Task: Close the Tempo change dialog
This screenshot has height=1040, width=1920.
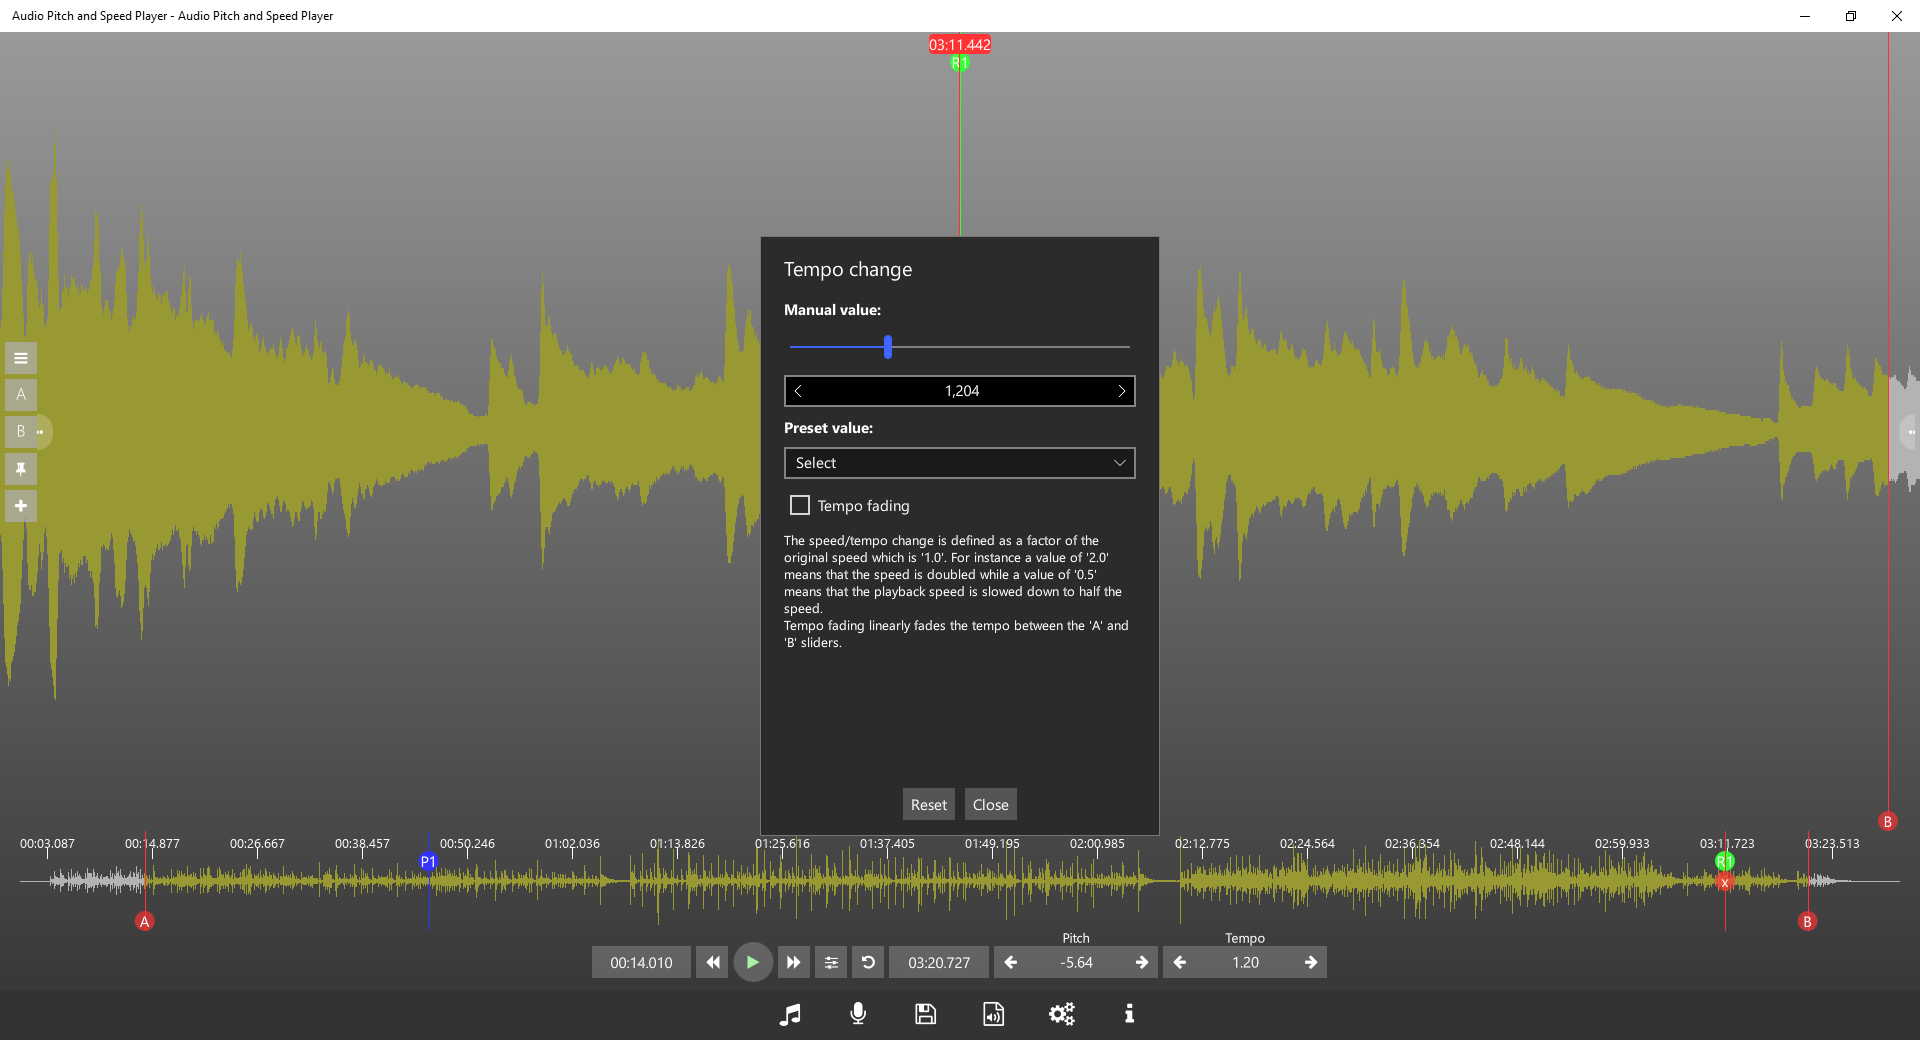Action: pyautogui.click(x=989, y=804)
